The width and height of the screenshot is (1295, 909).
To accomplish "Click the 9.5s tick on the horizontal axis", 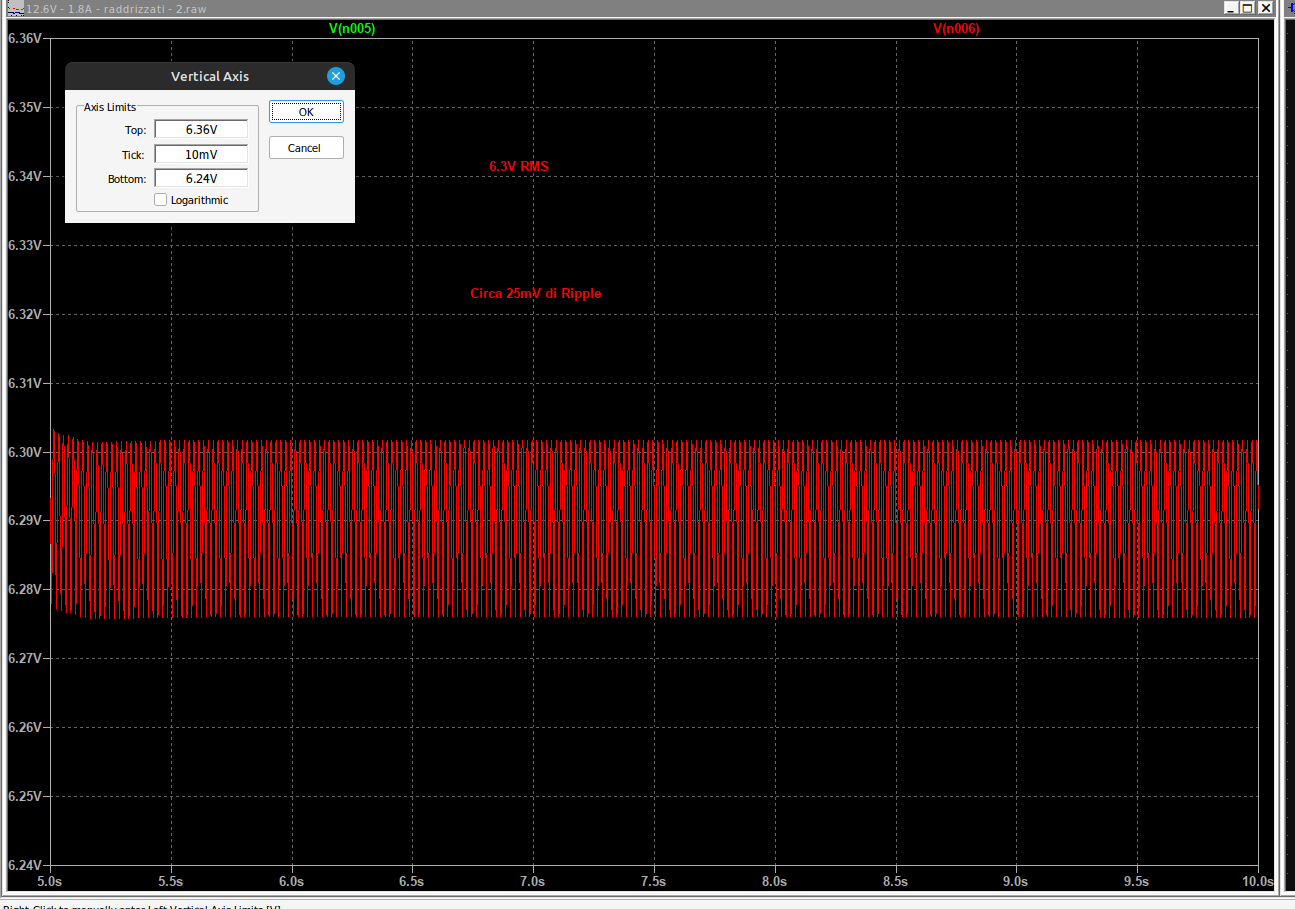I will pos(1137,882).
